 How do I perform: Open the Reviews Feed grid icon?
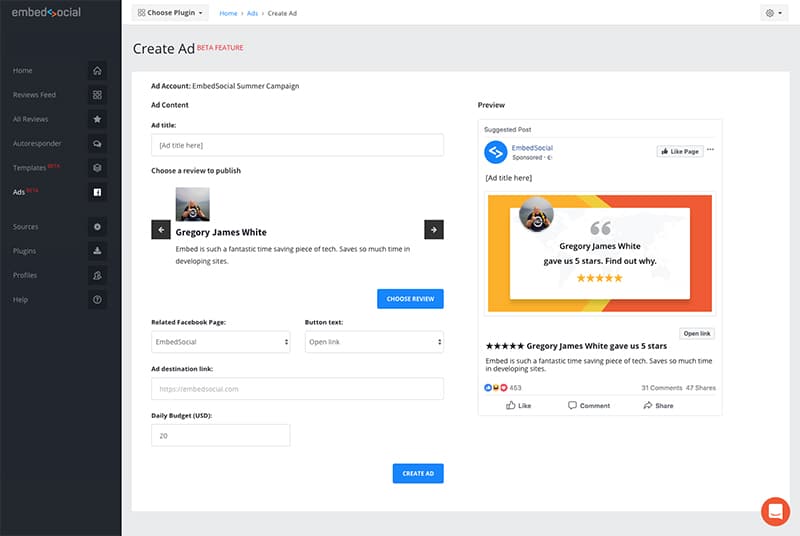coord(97,95)
